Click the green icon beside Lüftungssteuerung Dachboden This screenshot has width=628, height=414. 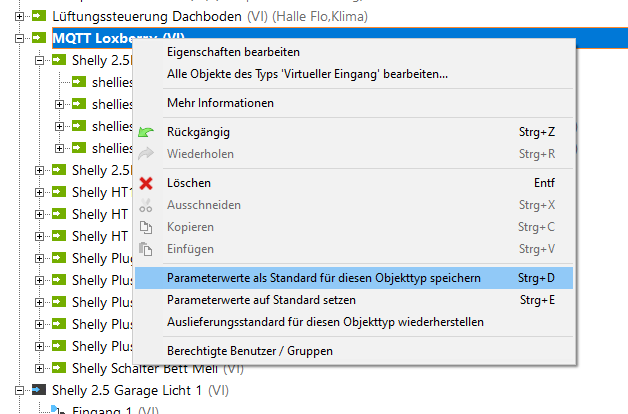click(x=39, y=17)
